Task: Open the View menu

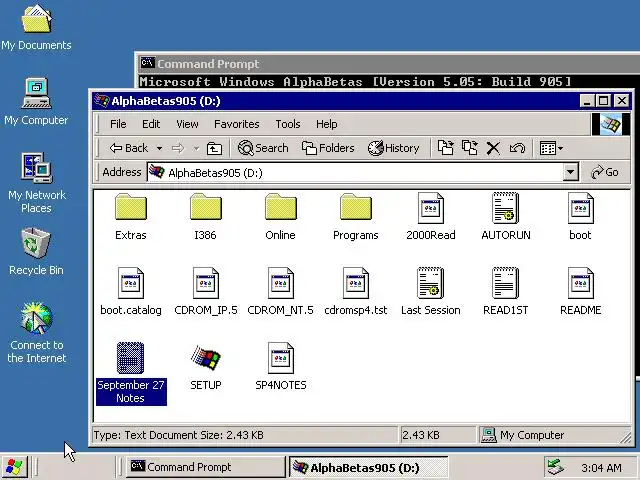Action: tap(187, 124)
